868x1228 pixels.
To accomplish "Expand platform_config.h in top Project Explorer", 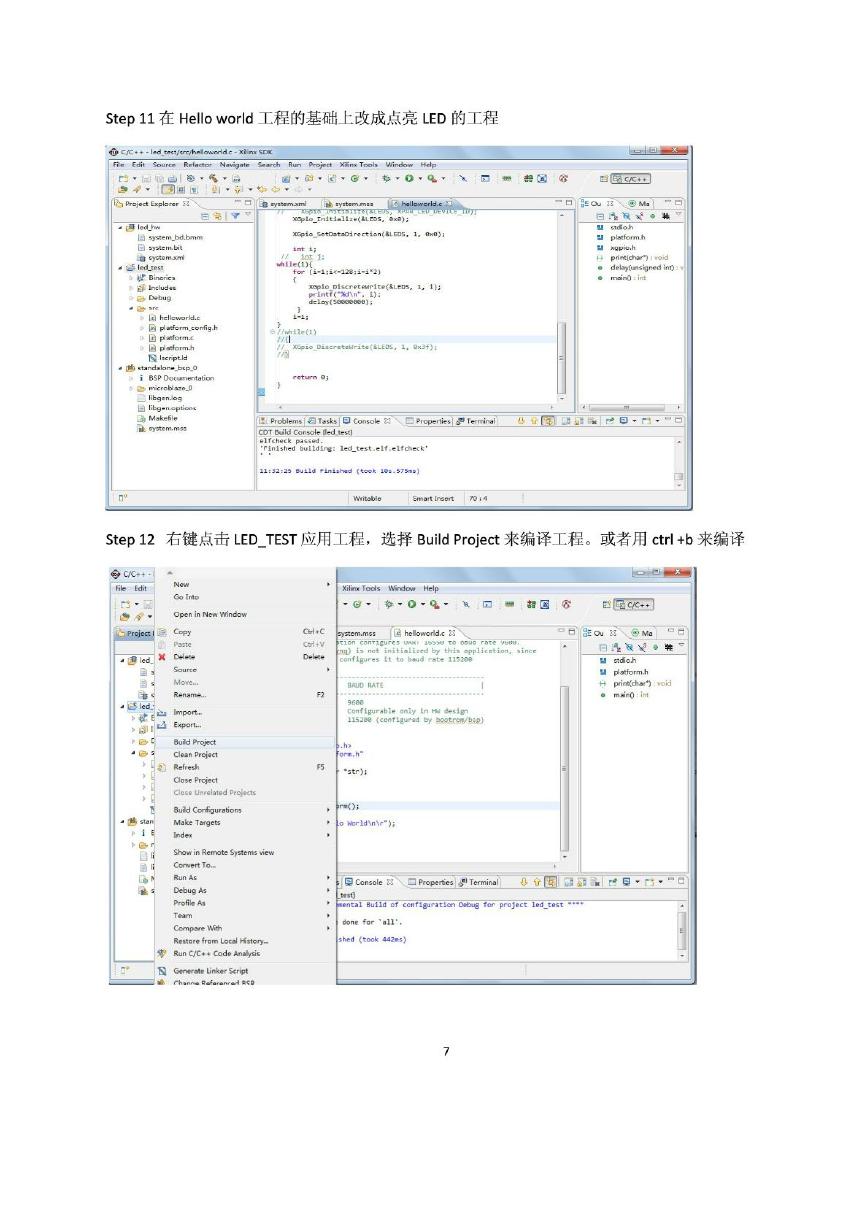I will point(141,328).
